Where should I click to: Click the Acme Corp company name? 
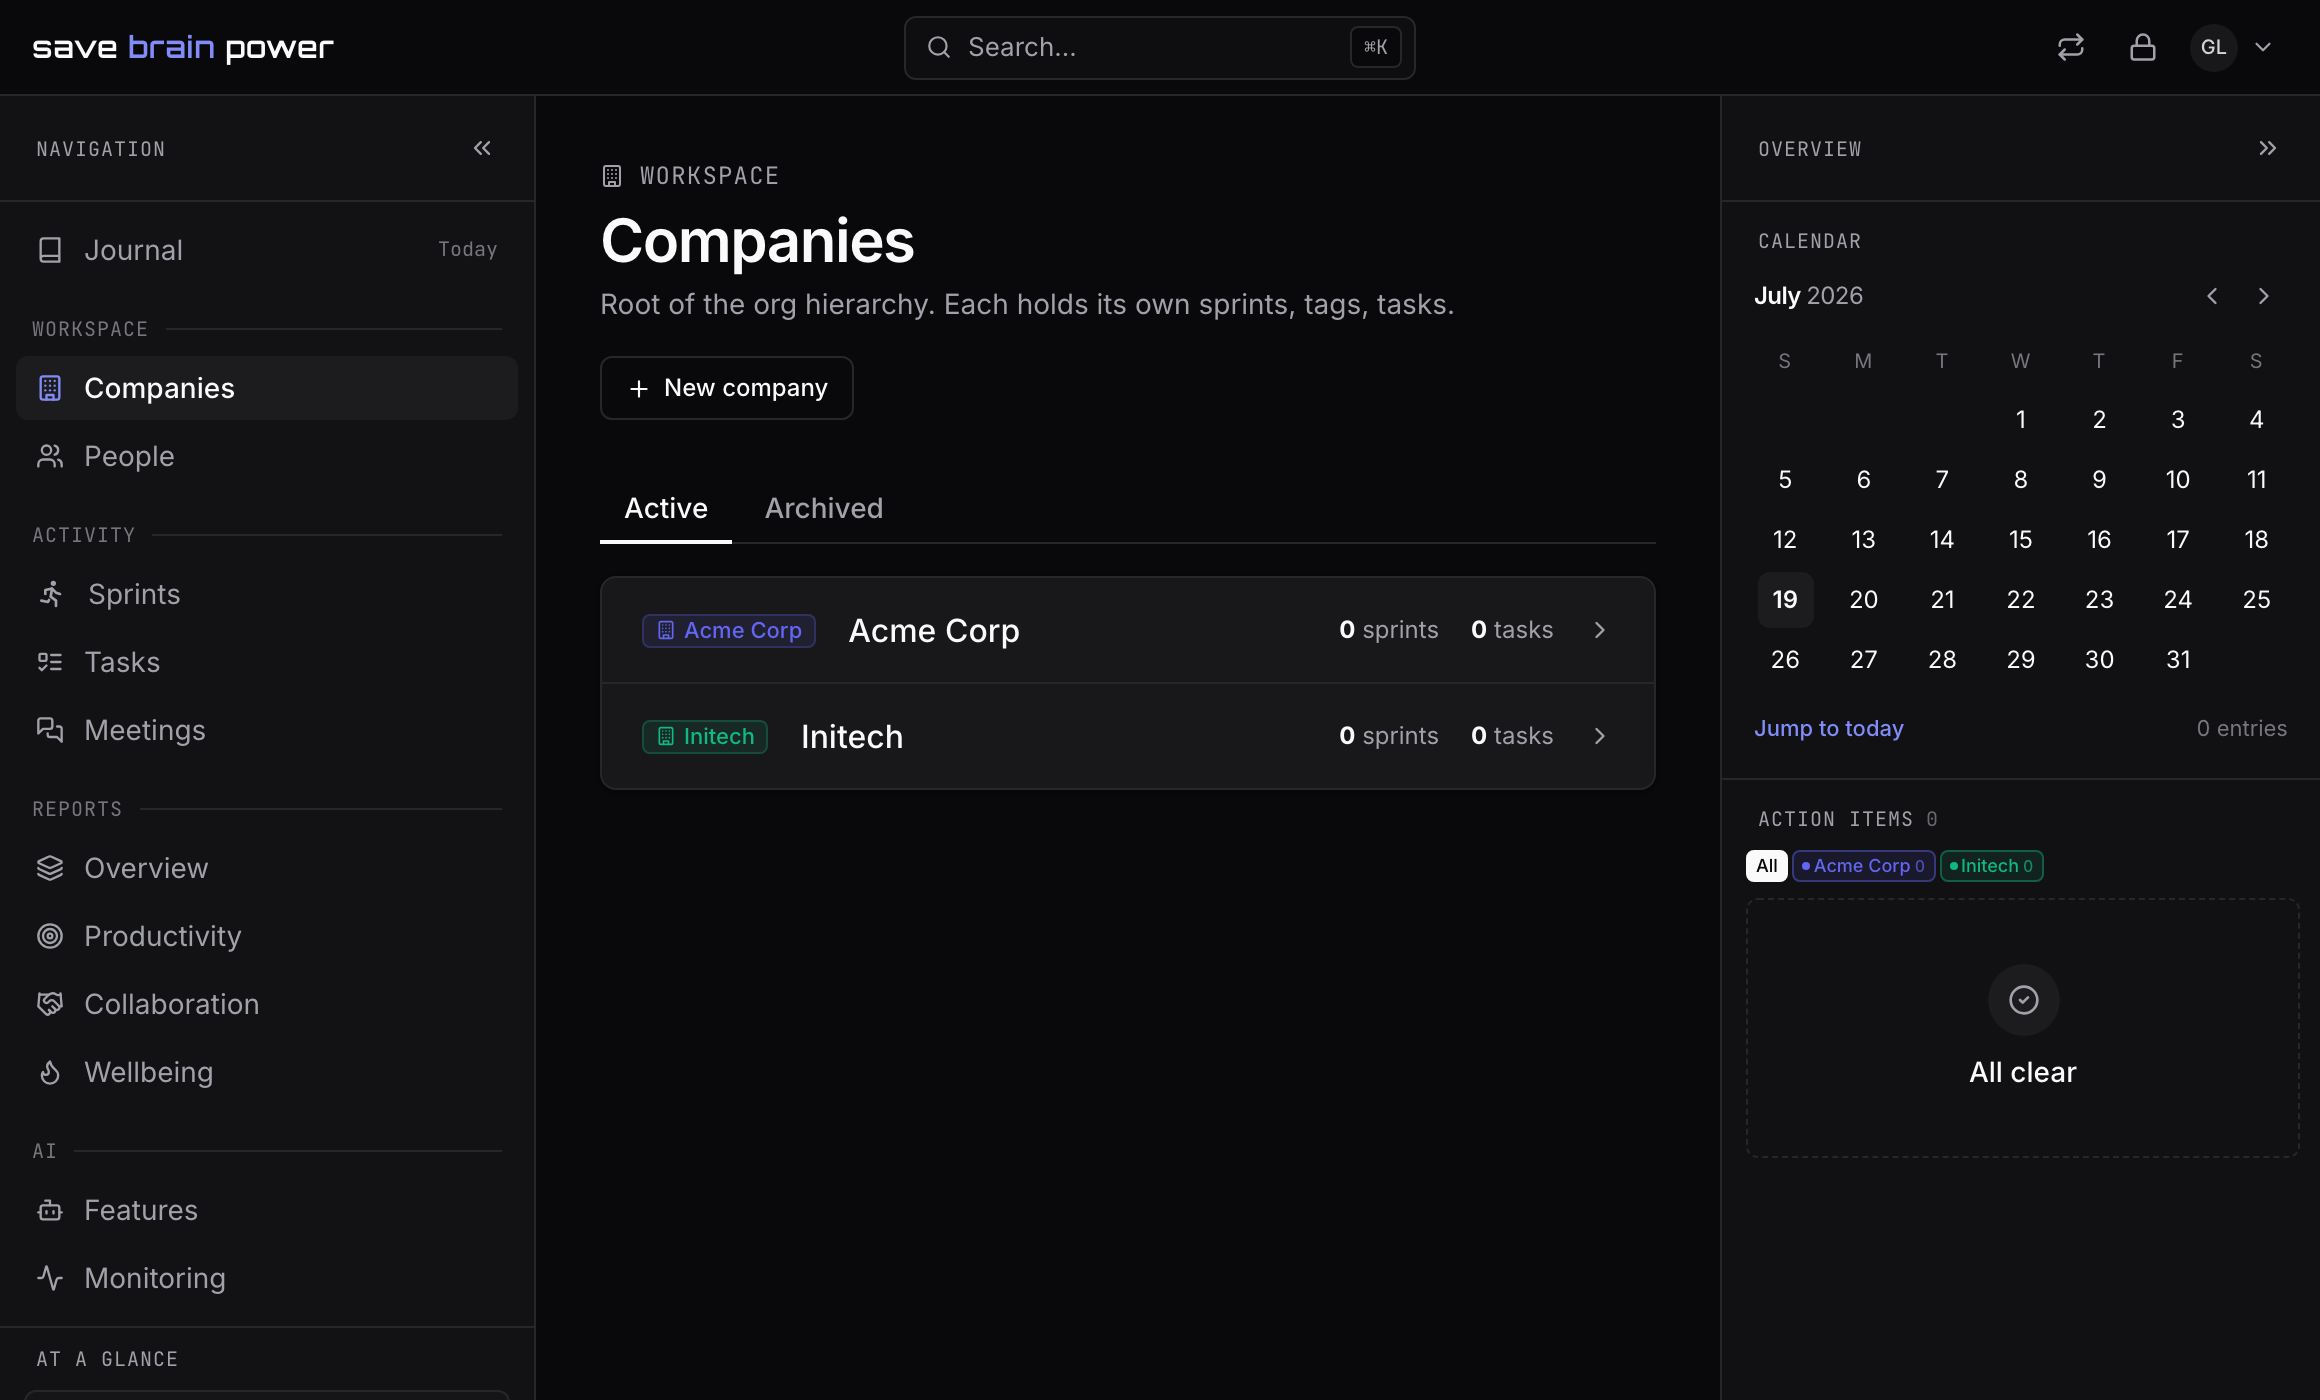click(x=934, y=631)
